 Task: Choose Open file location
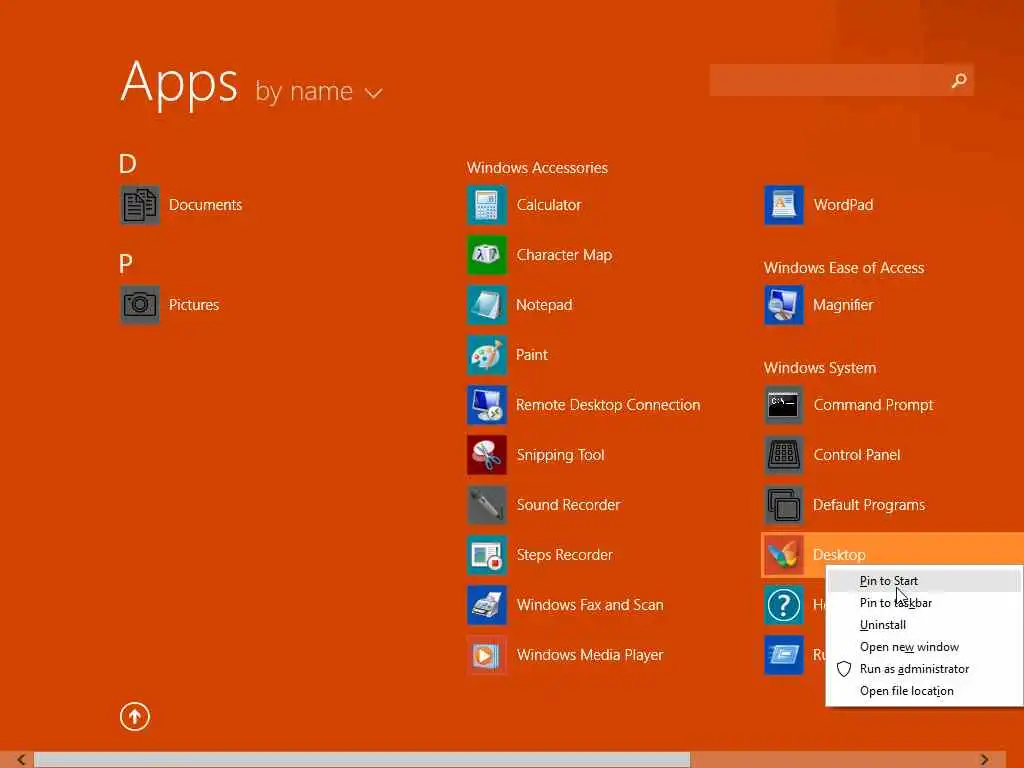pyautogui.click(x=924, y=691)
